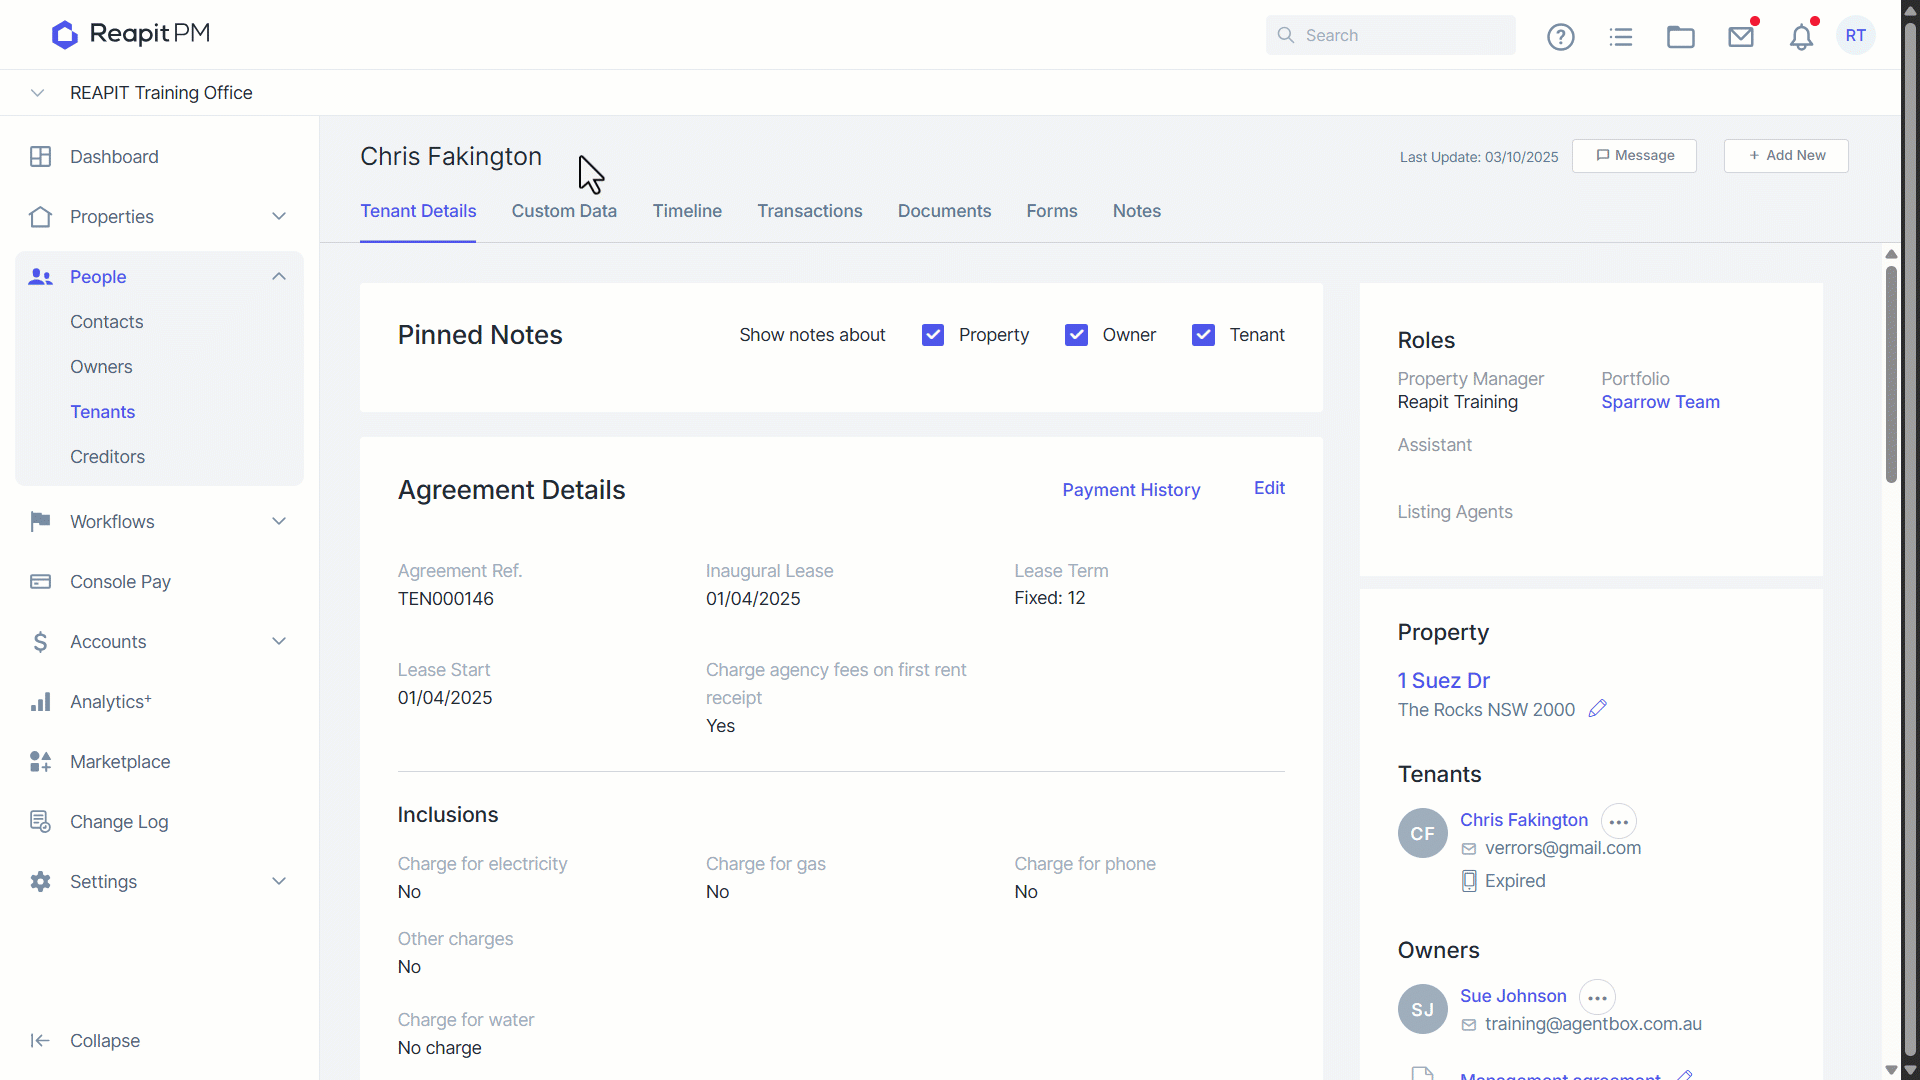Open the three-dot menu beside Sue Johnson
Viewport: 1920px width, 1080px height.
point(1598,997)
